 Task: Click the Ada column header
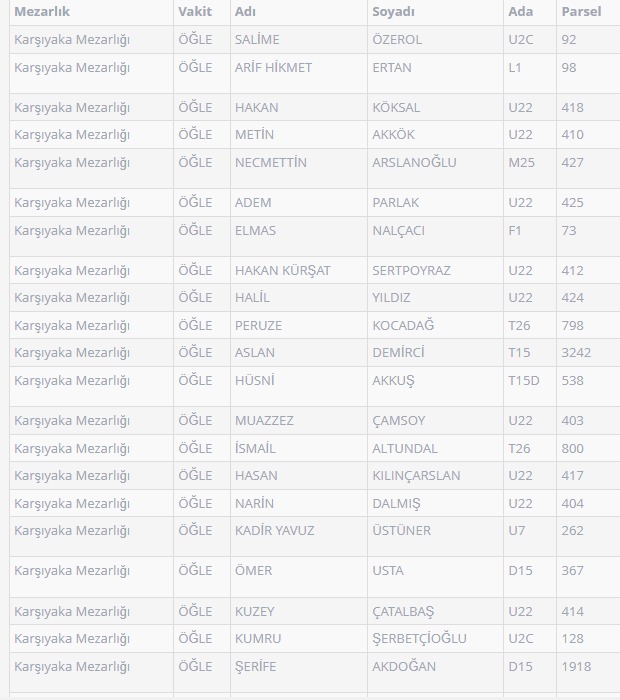(x=520, y=12)
